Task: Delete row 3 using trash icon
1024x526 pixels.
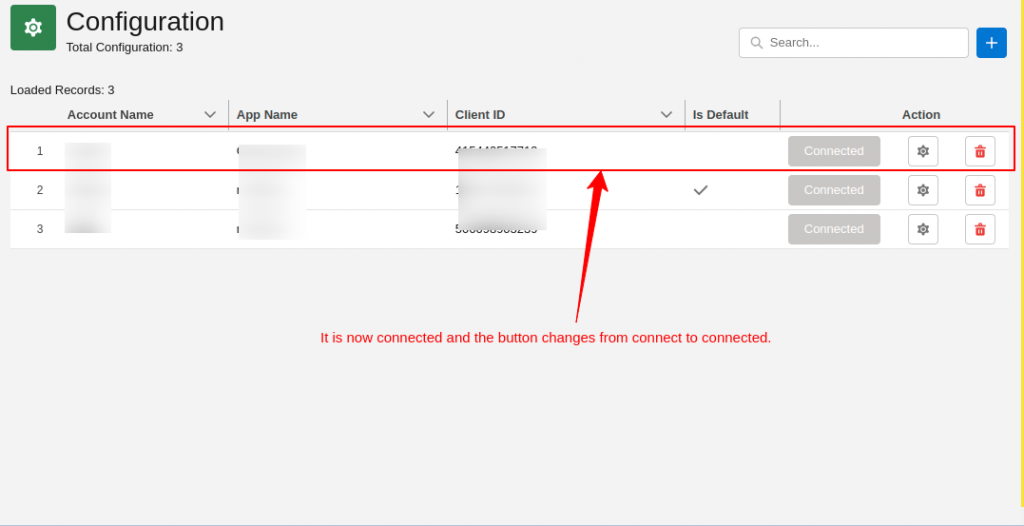Action: point(980,229)
